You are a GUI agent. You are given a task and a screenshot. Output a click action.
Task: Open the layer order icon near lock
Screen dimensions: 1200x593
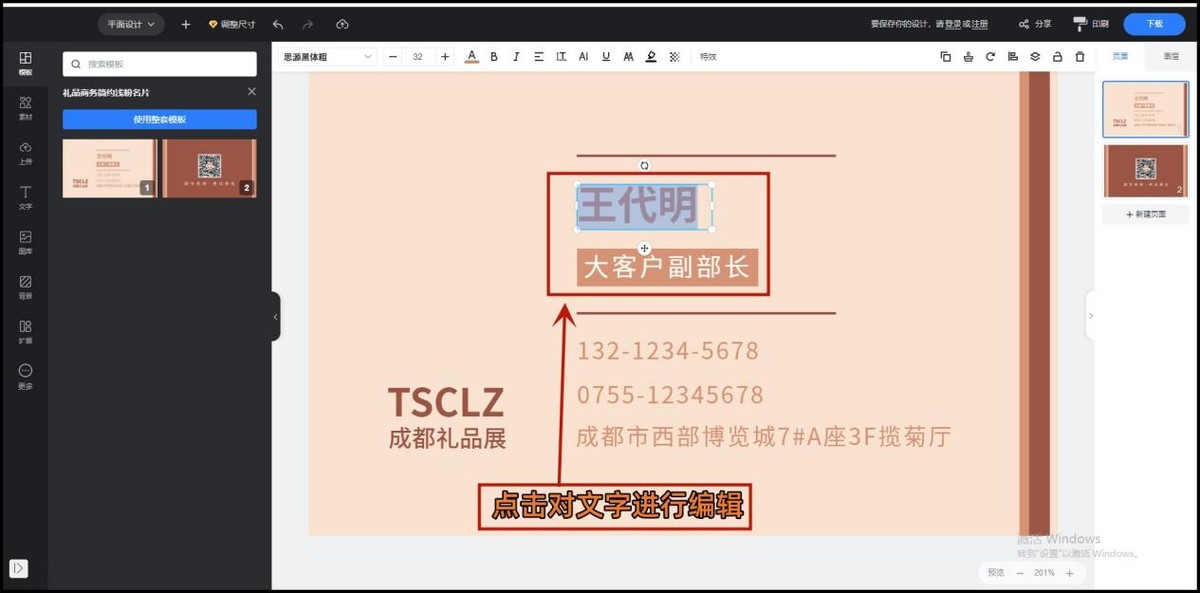(1035, 57)
